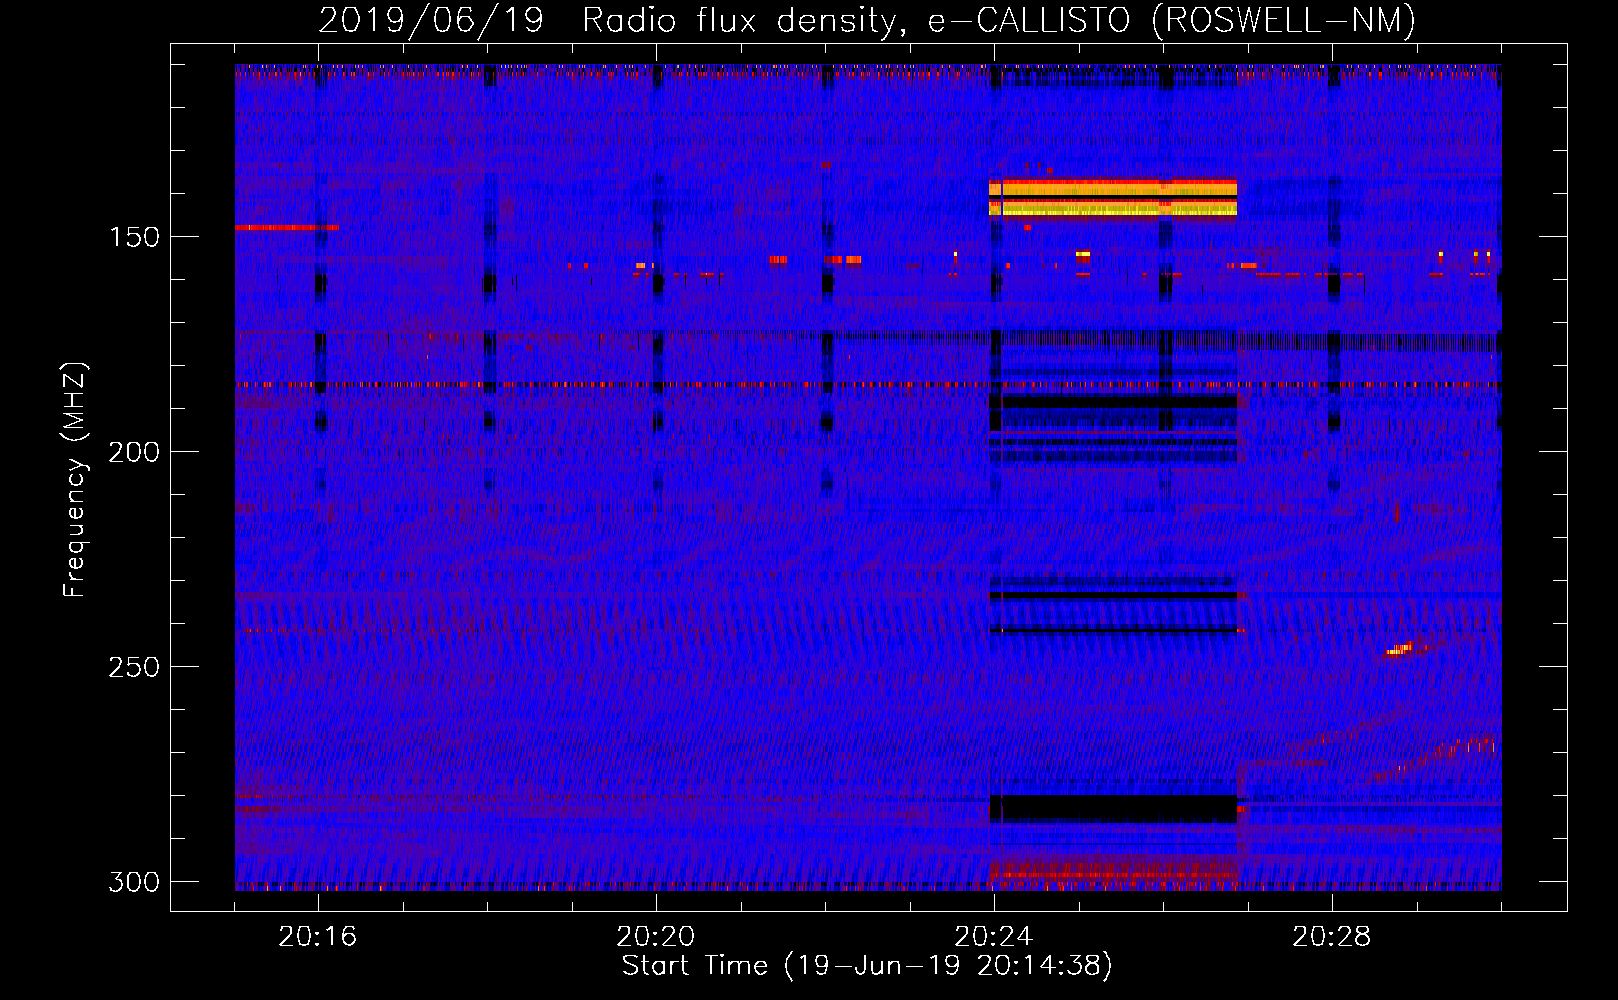Click the wide black band near 283 MHz
Image resolution: width=1618 pixels, height=1000 pixels.
coord(1113,808)
